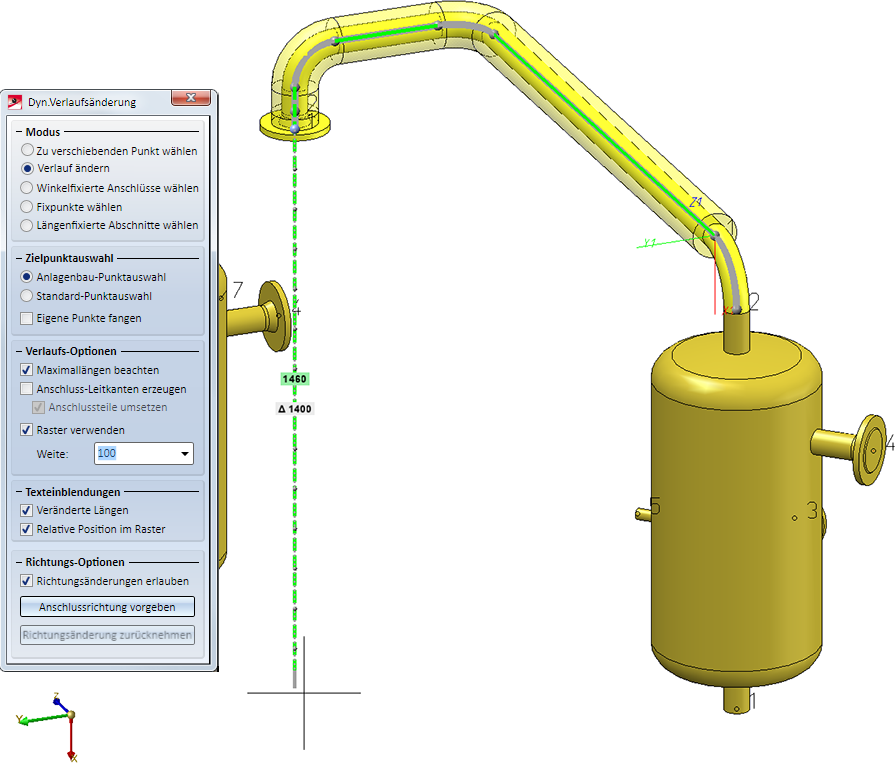This screenshot has height=763, width=895.
Task: Toggle 'Raster verwenden' checkbox
Action: click(x=27, y=430)
